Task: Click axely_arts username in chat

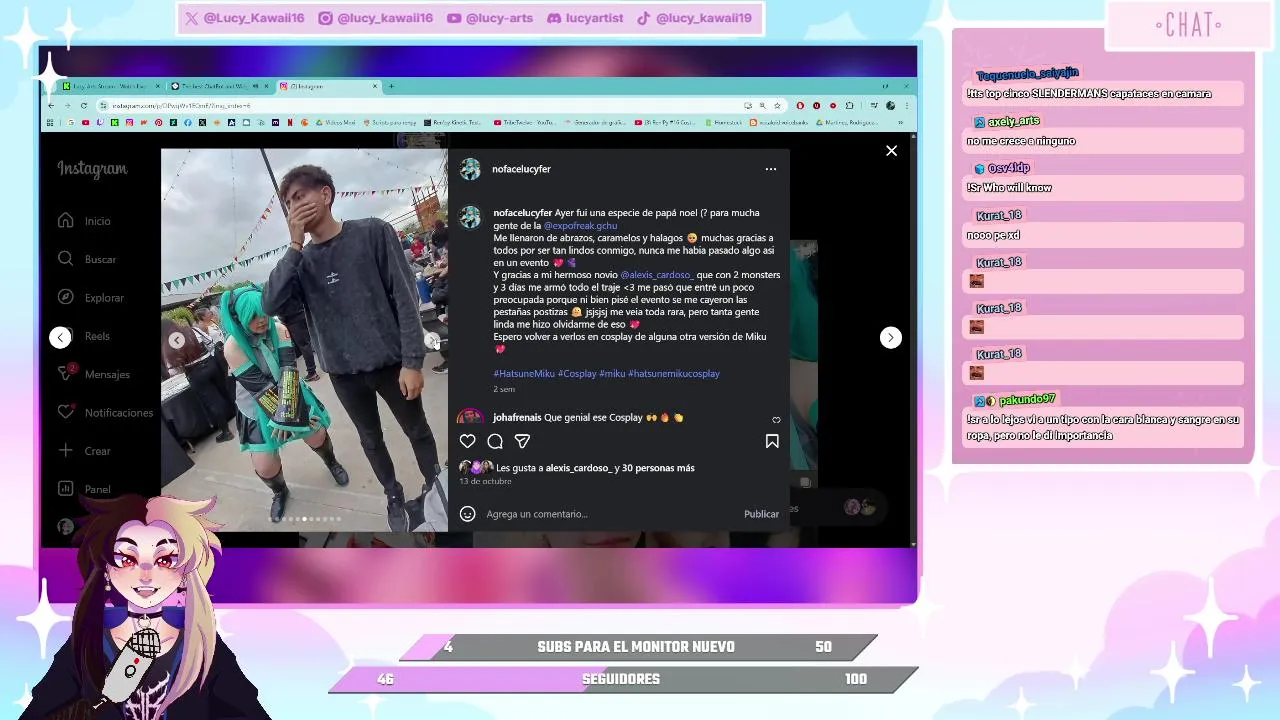Action: [x=1014, y=121]
